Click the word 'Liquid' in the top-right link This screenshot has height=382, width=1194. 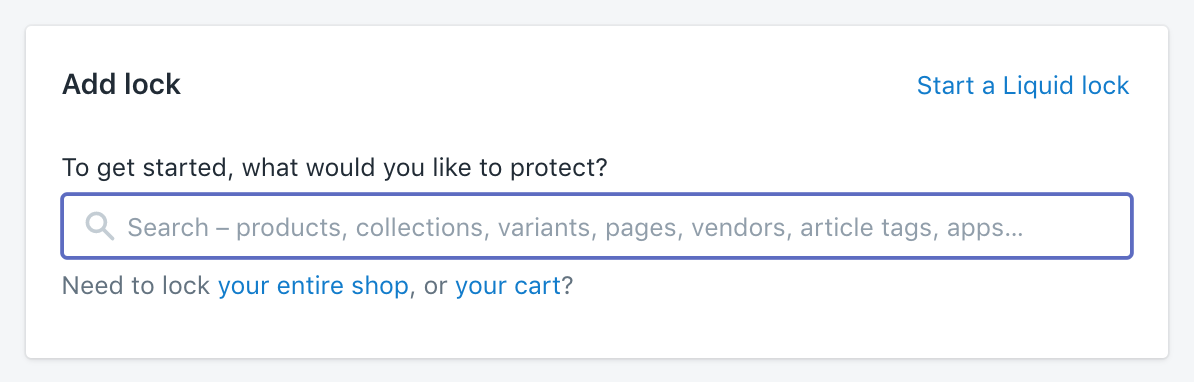point(1043,85)
